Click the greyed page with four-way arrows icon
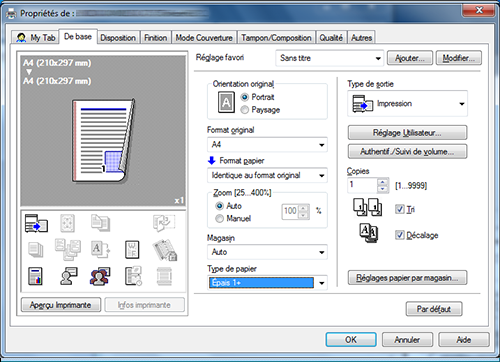The height and width of the screenshot is (362, 500). click(67, 223)
